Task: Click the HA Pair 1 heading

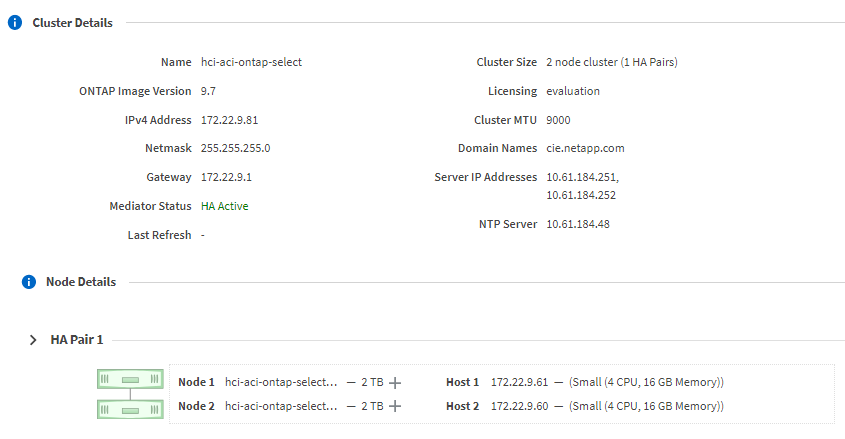Action: 77,340
